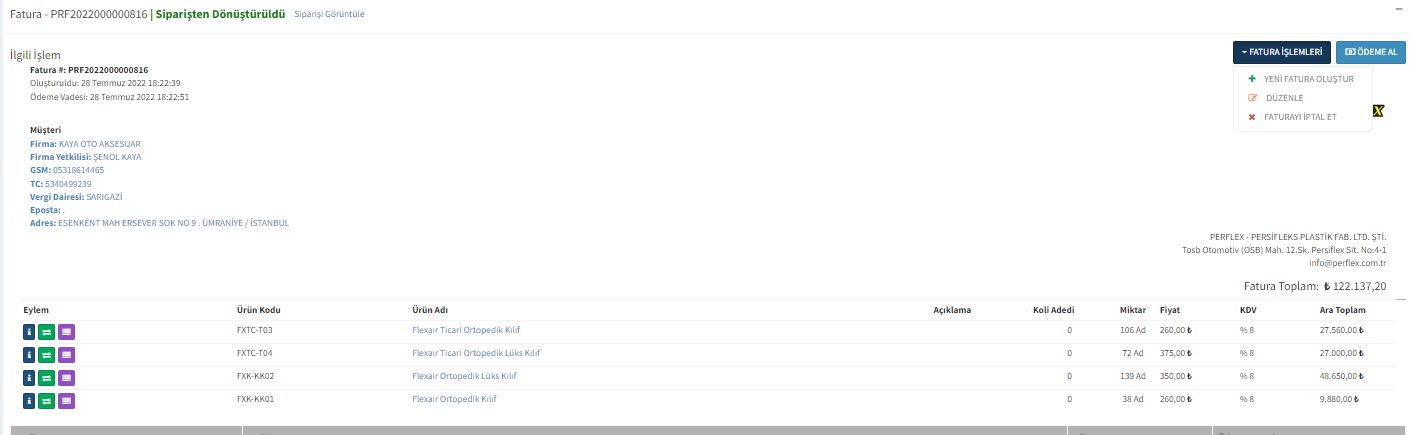
Task: Open Flexair Ticari Ortopedik Kılıf product link
Action: 465,330
